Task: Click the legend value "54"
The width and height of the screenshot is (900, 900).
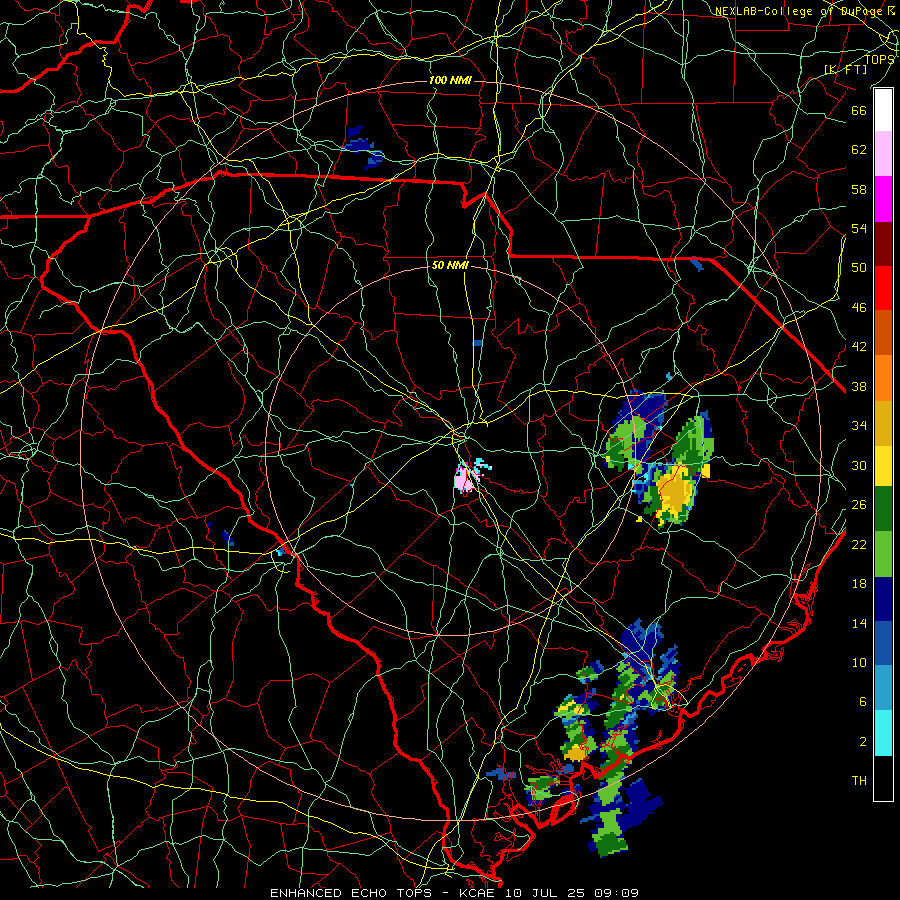Action: click(x=859, y=228)
